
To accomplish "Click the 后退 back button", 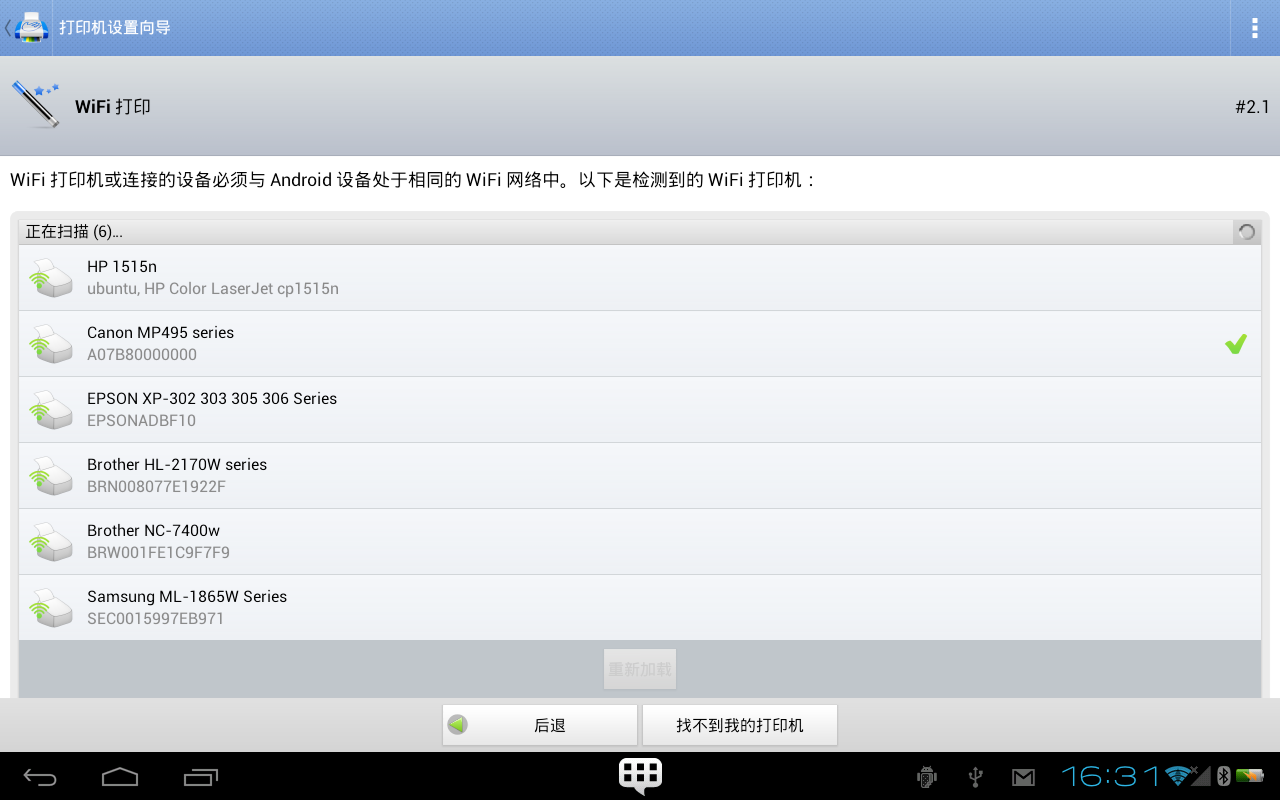I will 540,725.
